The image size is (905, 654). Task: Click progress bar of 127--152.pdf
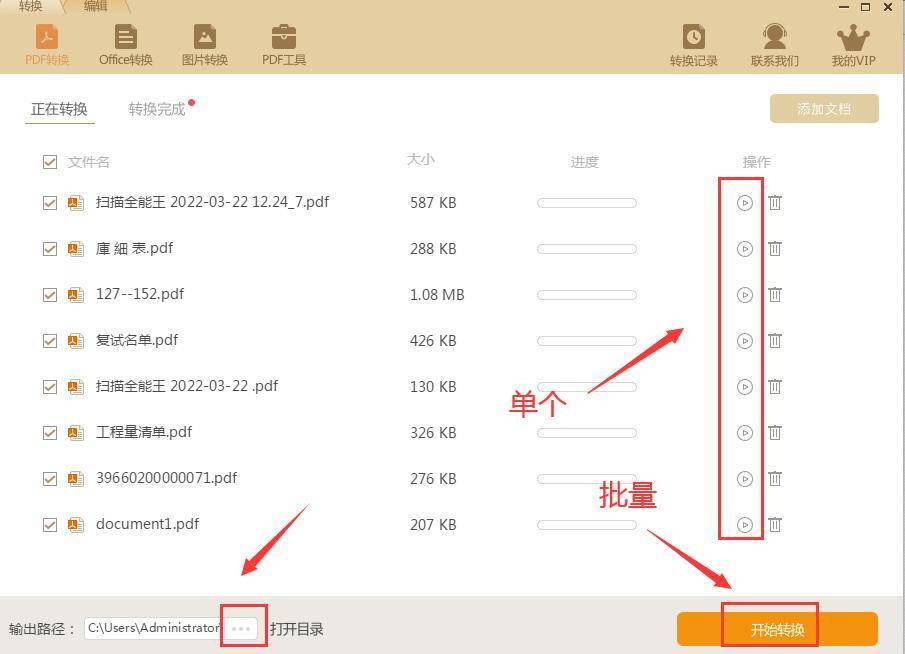click(x=586, y=295)
